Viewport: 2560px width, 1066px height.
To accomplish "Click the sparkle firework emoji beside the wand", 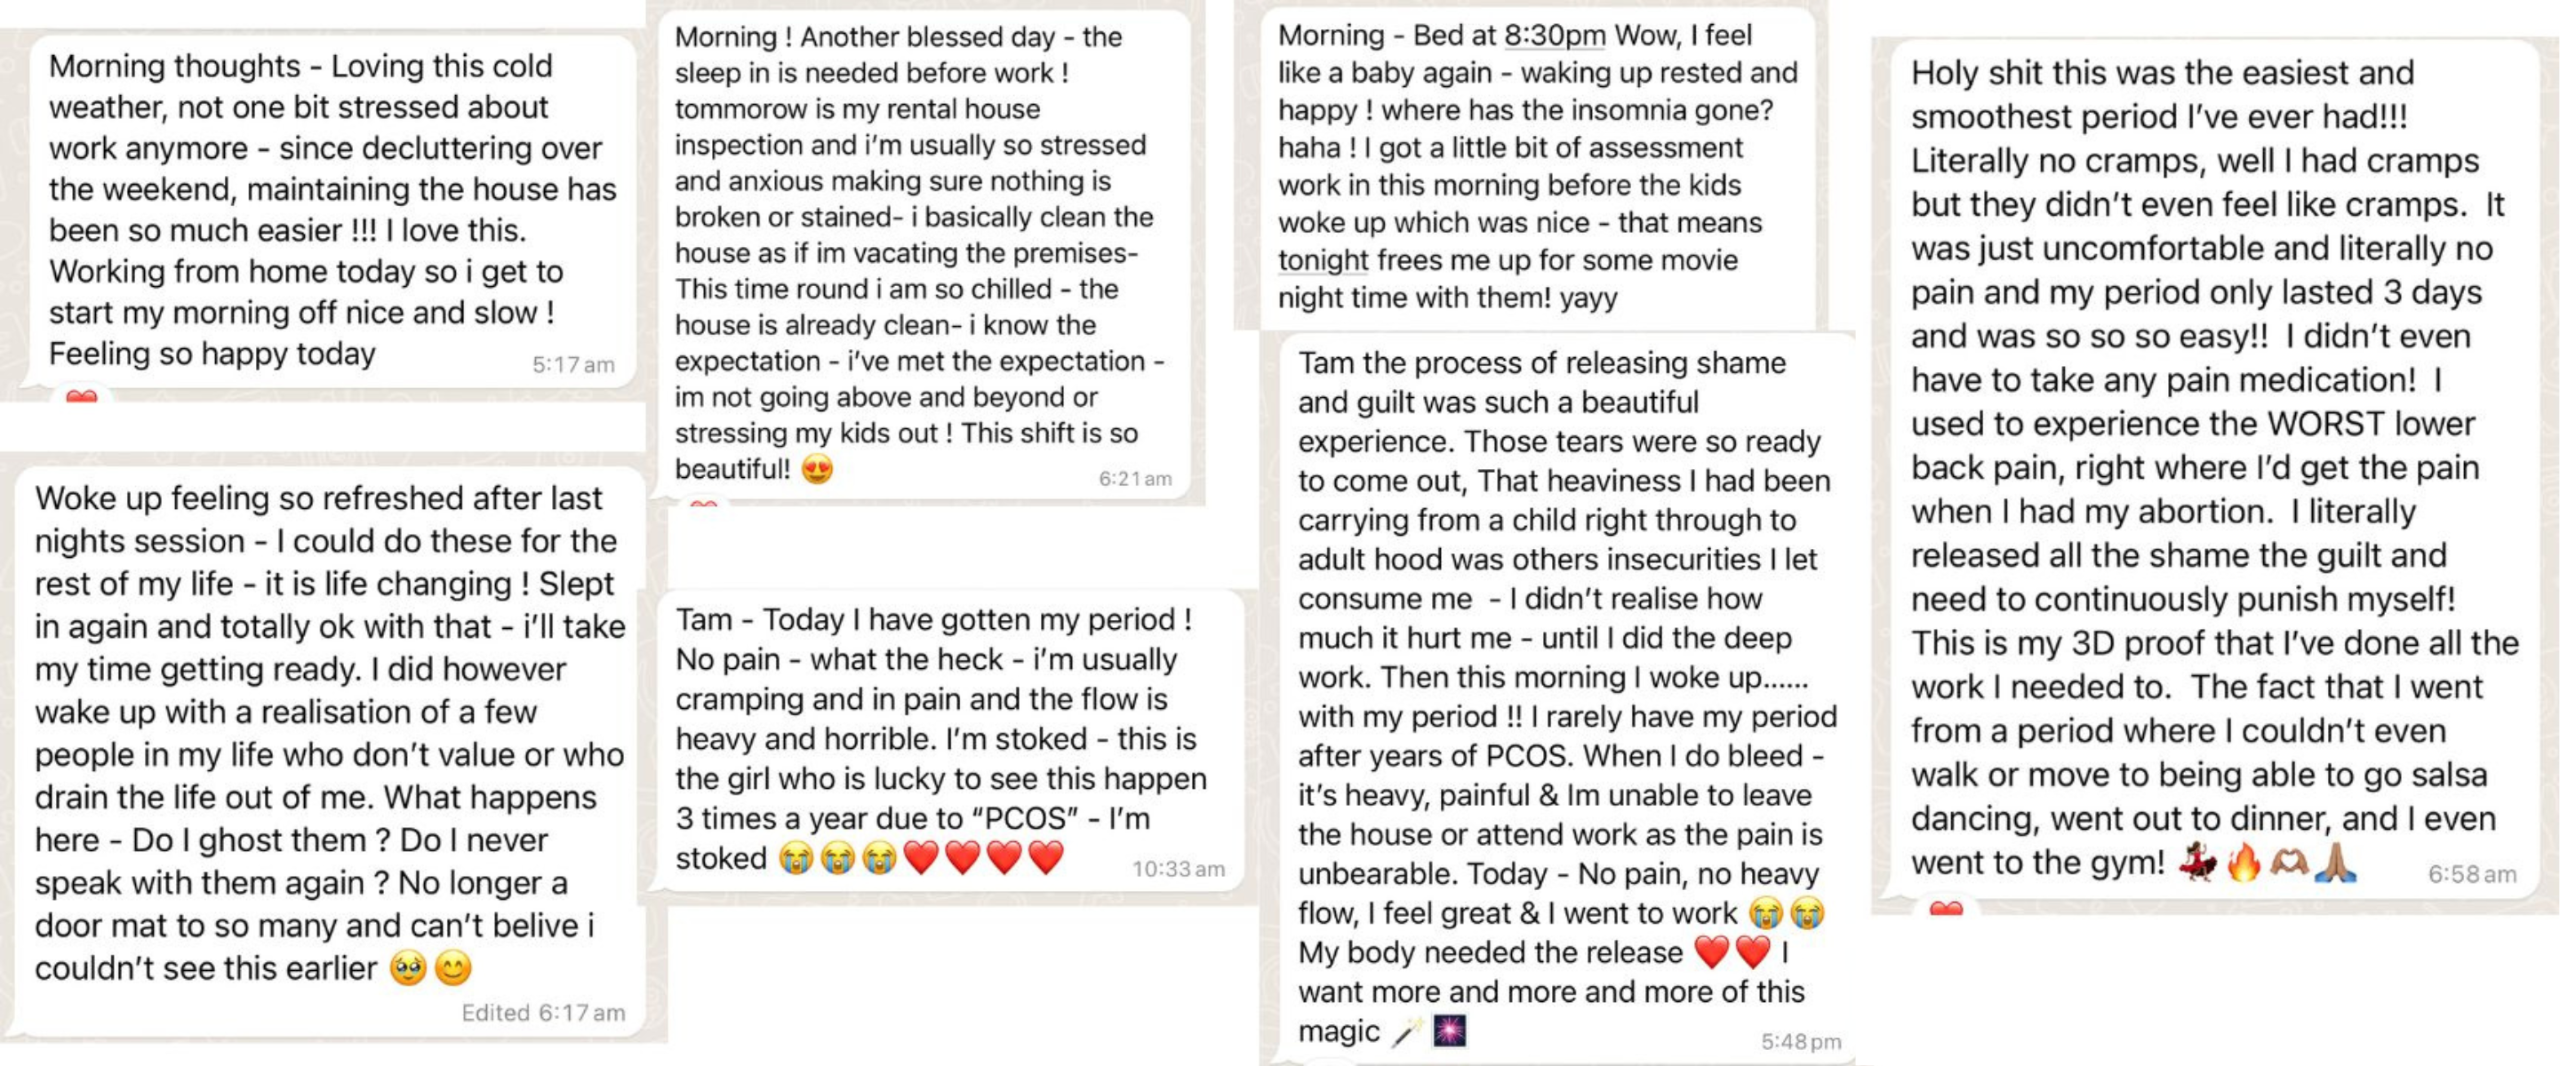I will click(1450, 1031).
